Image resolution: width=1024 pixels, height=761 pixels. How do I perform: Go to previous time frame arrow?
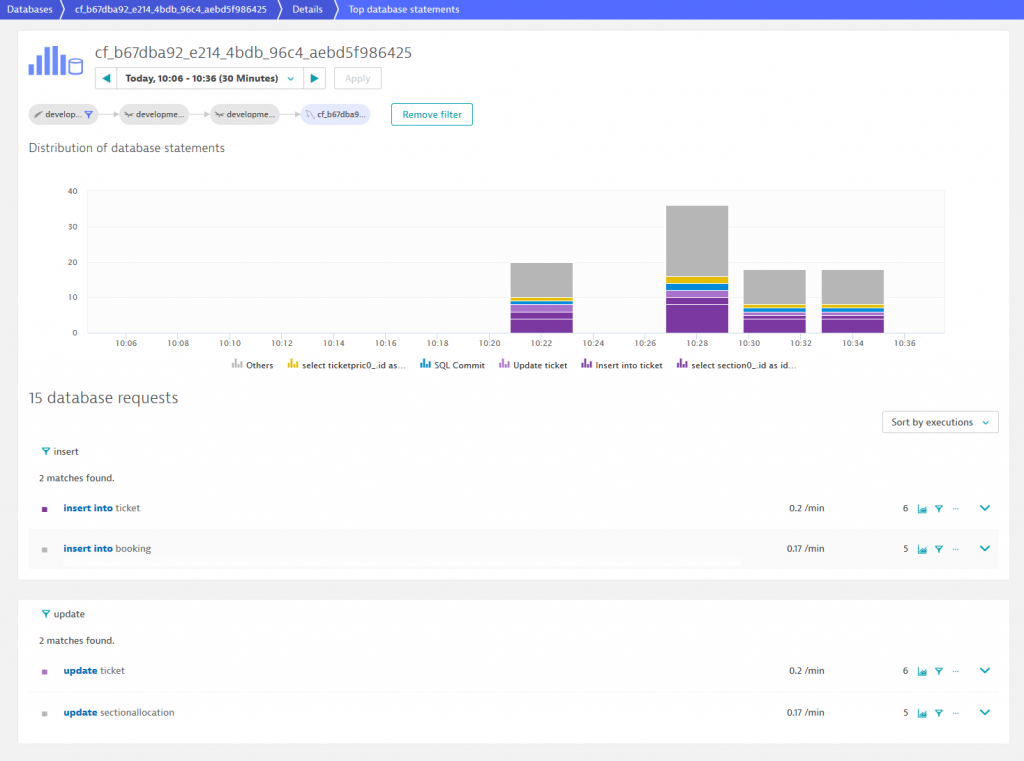pyautogui.click(x=106, y=78)
